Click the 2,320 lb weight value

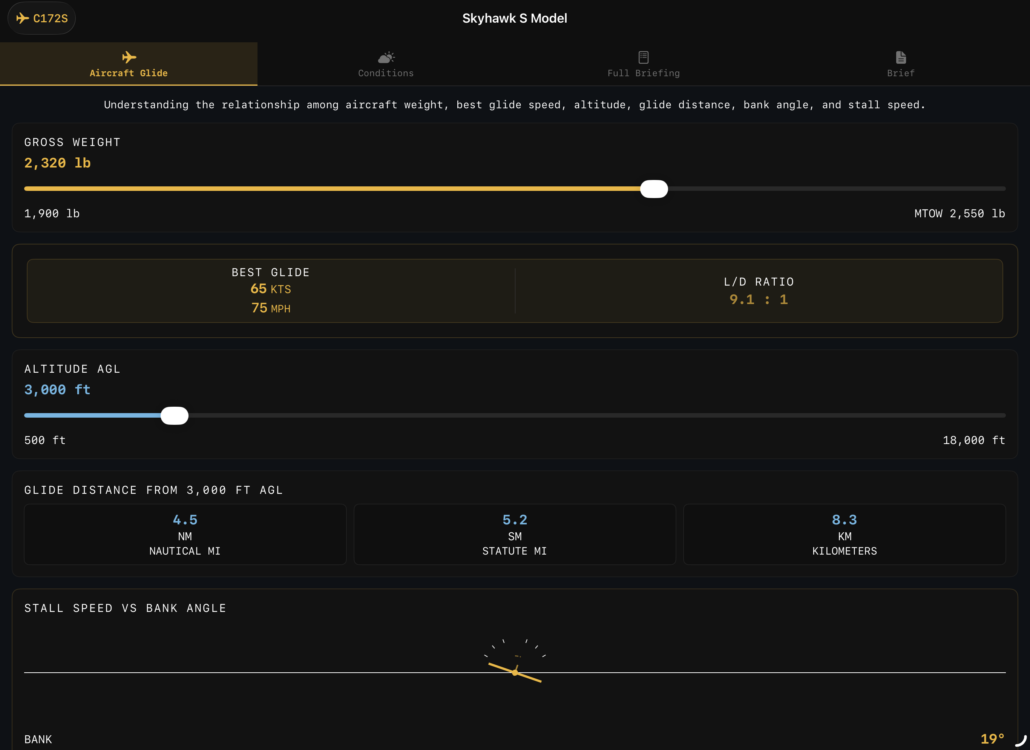(x=57, y=163)
